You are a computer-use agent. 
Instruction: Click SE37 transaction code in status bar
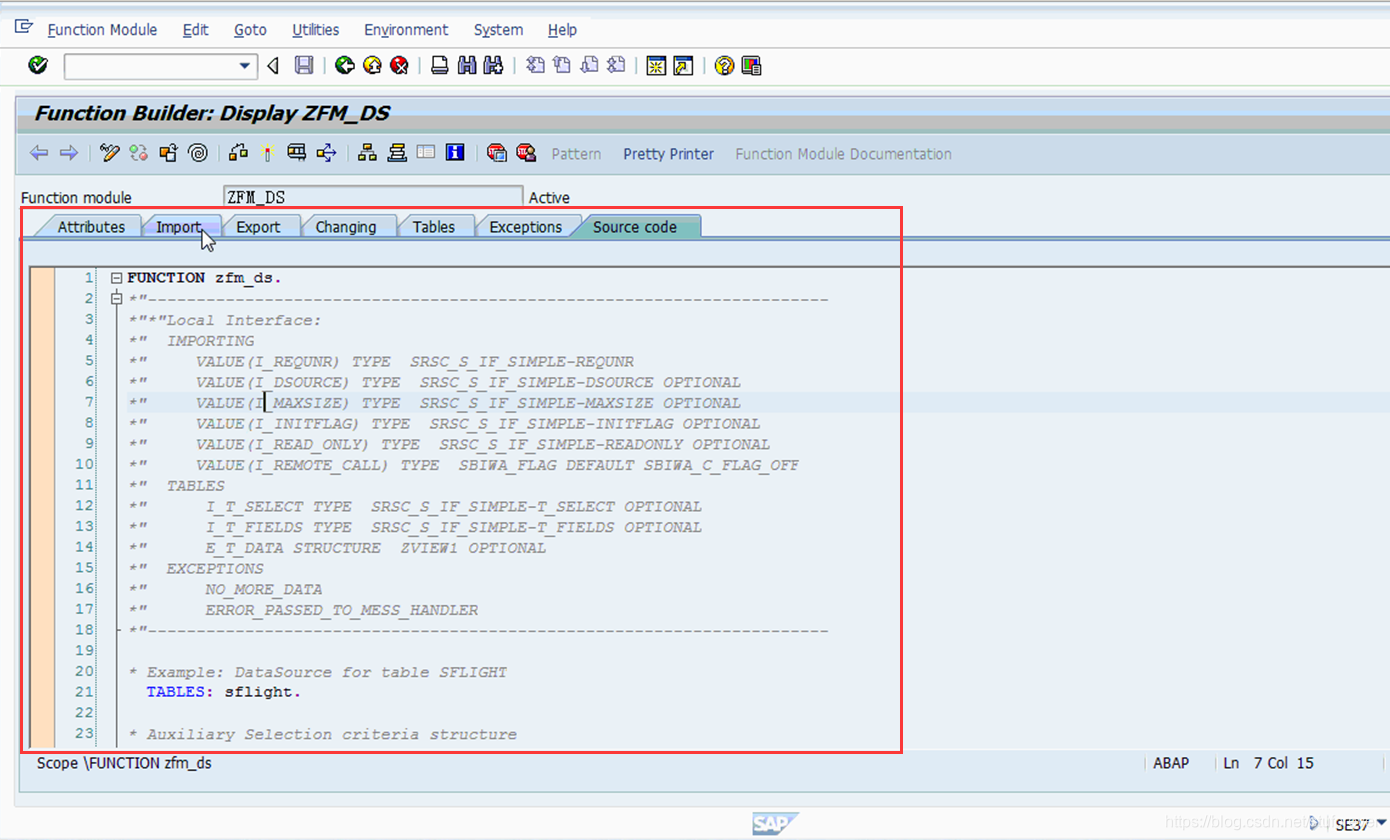tap(1351, 825)
